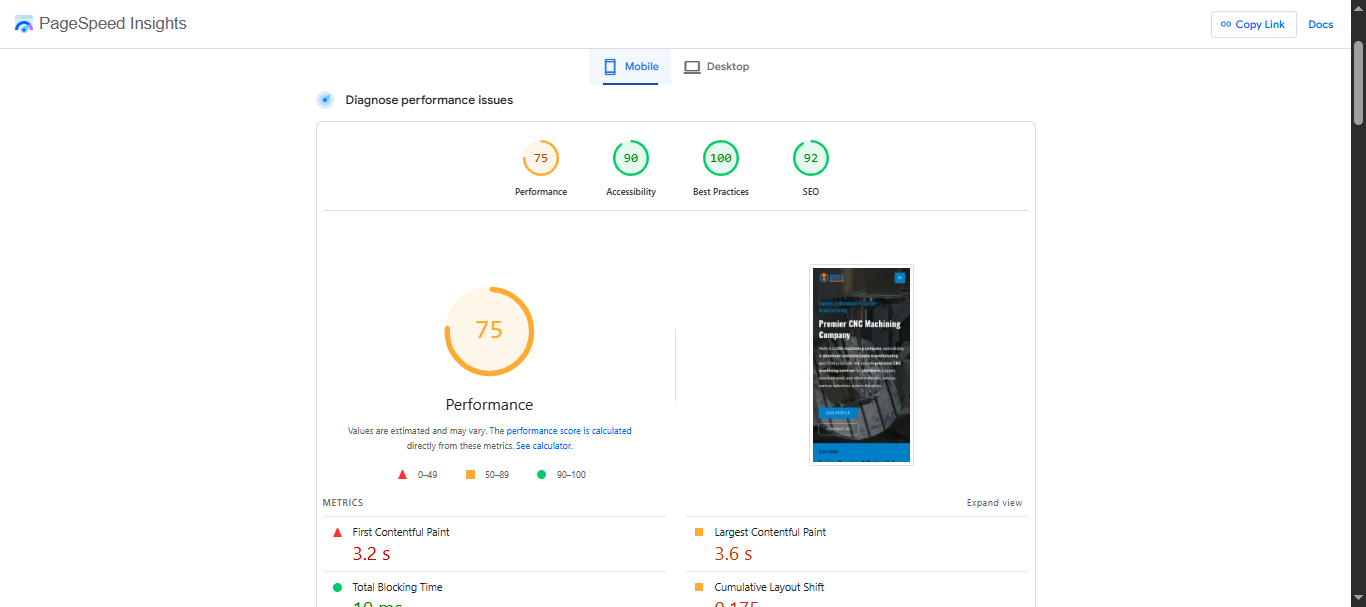Toggle Expand view for metrics
Viewport: 1366px width, 607px height.
pos(994,503)
